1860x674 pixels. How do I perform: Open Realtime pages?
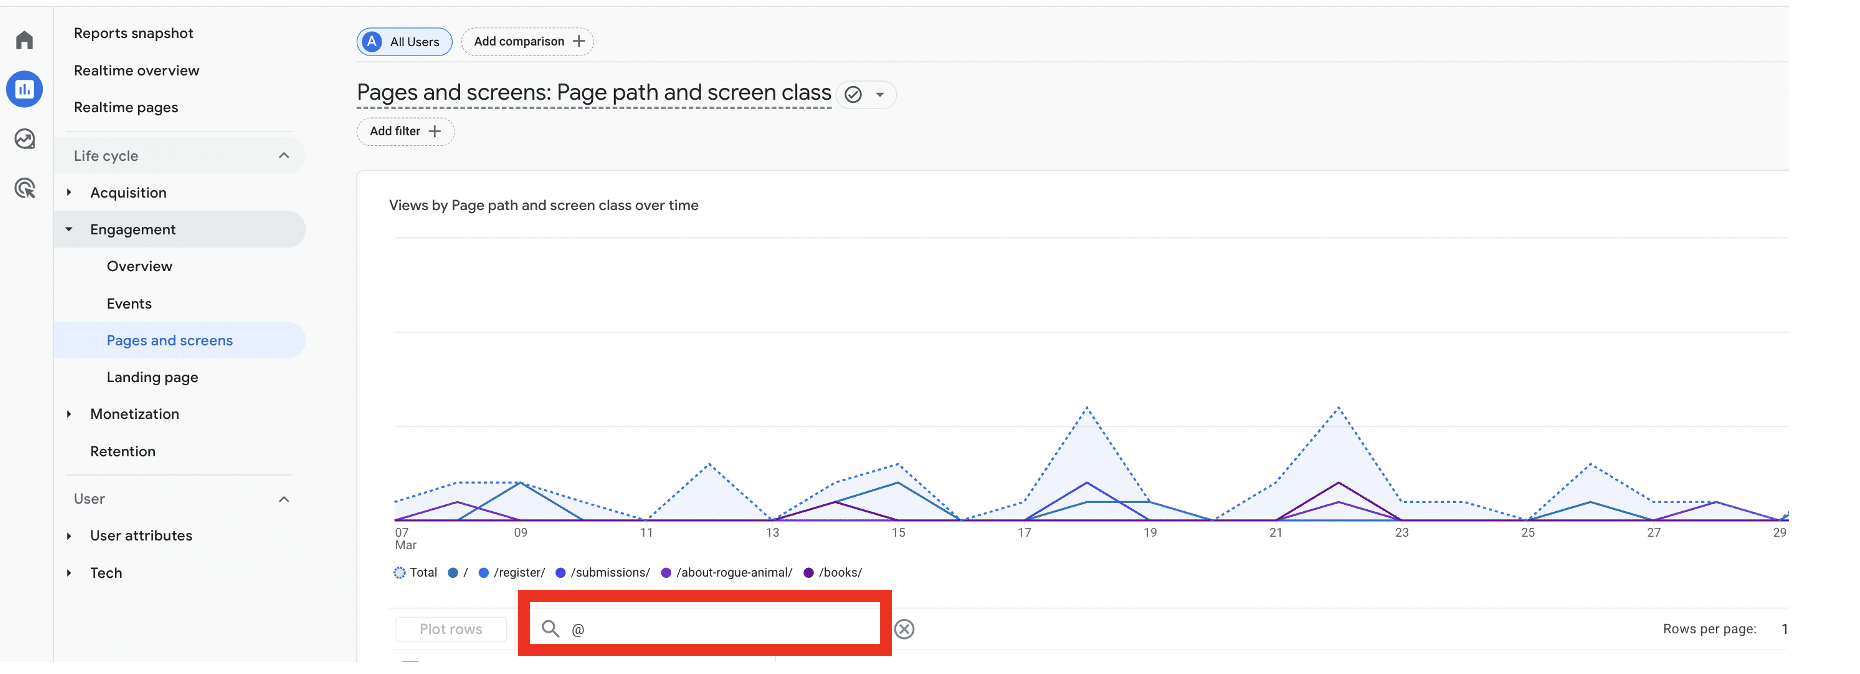[x=126, y=107]
